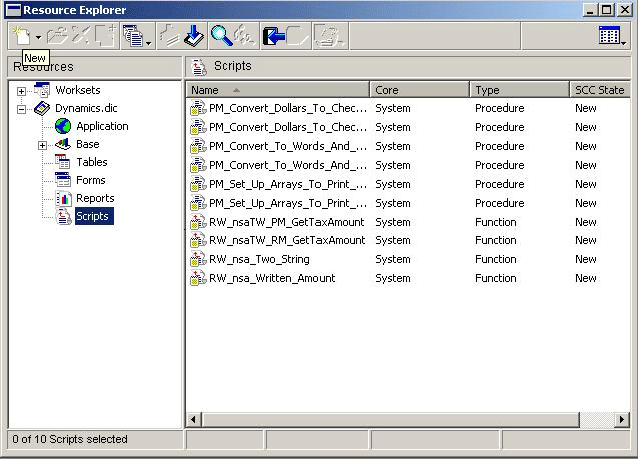This screenshot has width=638, height=459.
Task: Select Tables in the resource tree
Action: pyautogui.click(x=92, y=162)
